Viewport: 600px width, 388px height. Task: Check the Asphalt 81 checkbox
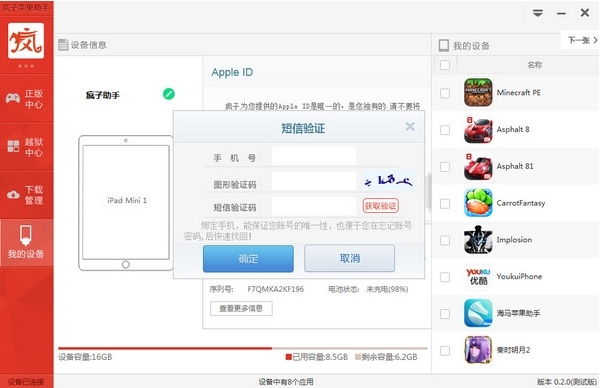pyautogui.click(x=445, y=167)
